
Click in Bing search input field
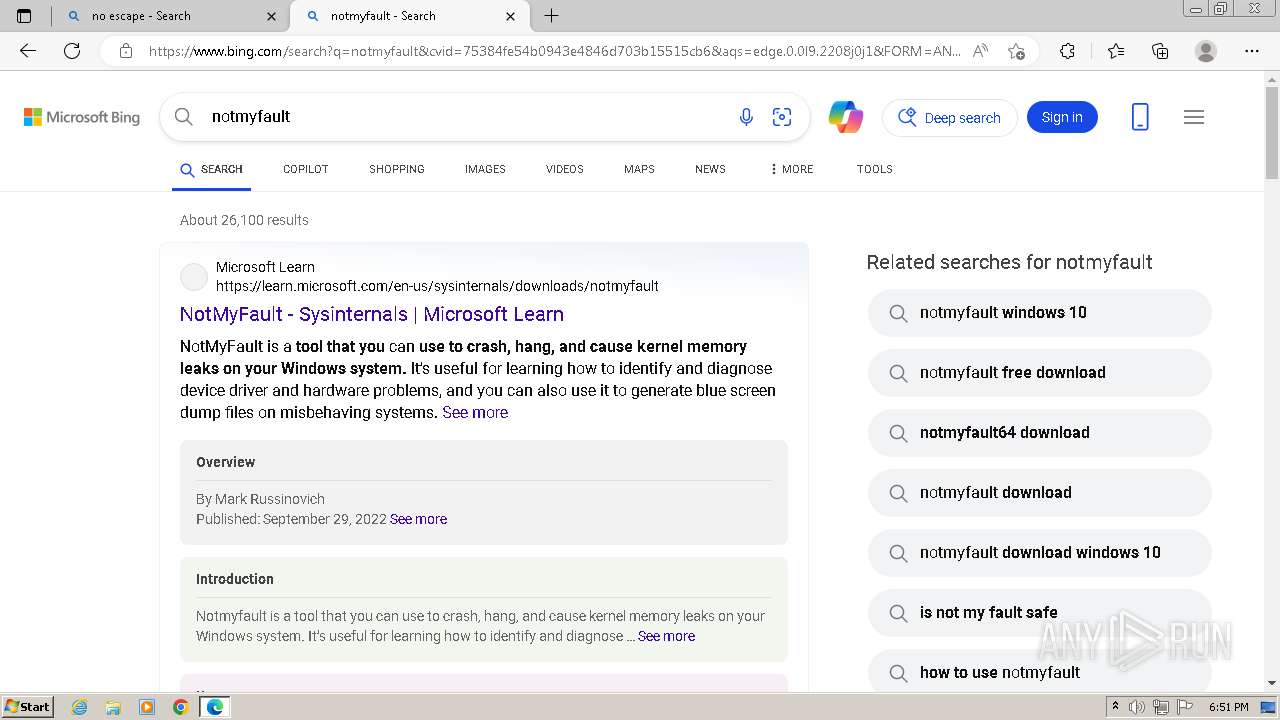coord(465,117)
